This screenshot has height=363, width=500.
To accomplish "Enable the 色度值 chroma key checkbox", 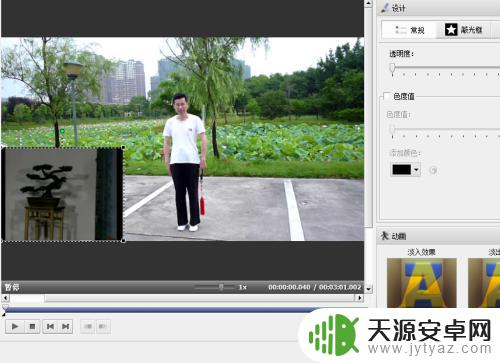I will [x=387, y=96].
